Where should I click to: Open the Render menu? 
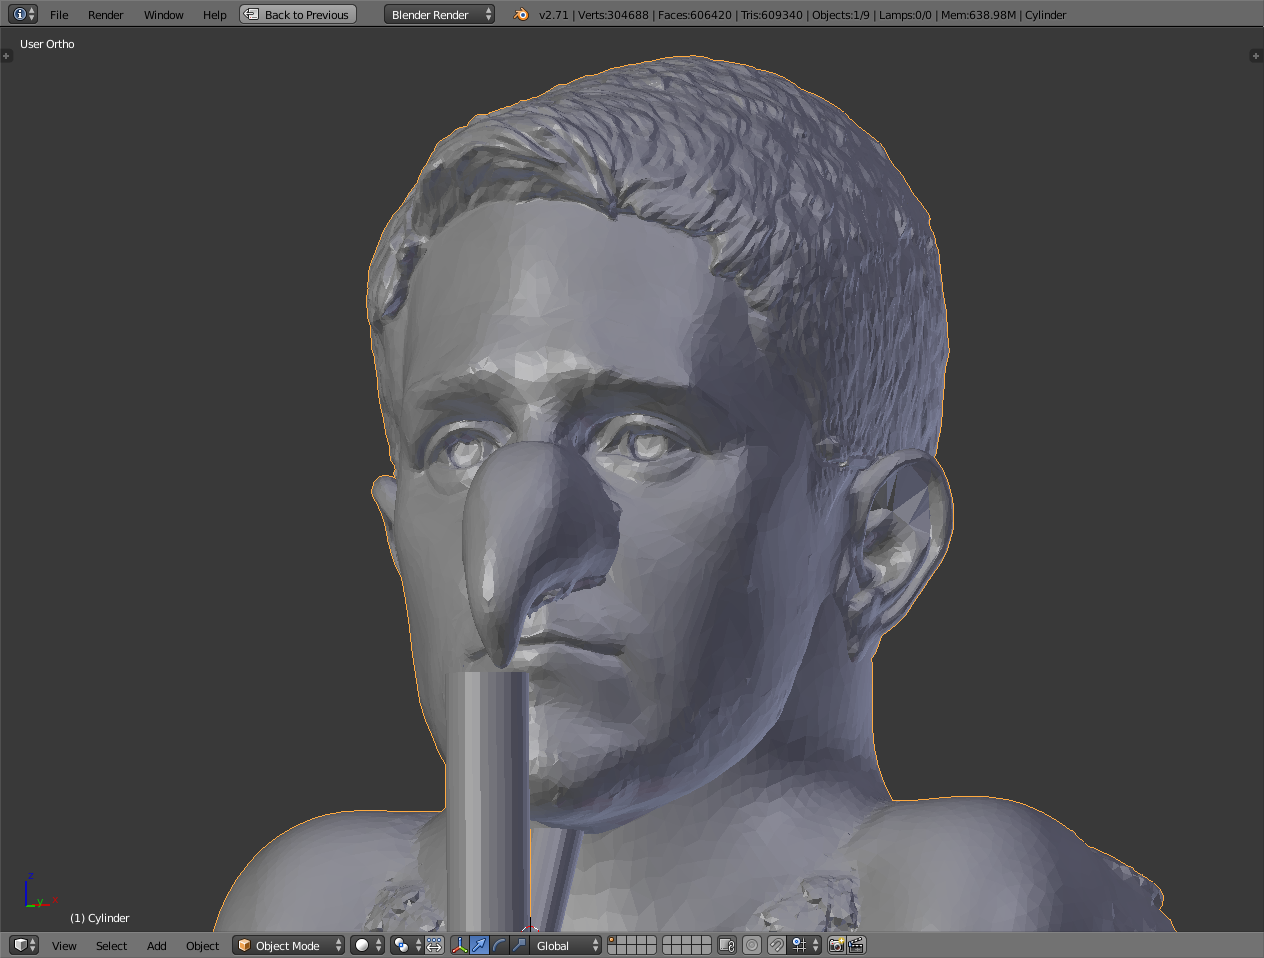tap(105, 15)
